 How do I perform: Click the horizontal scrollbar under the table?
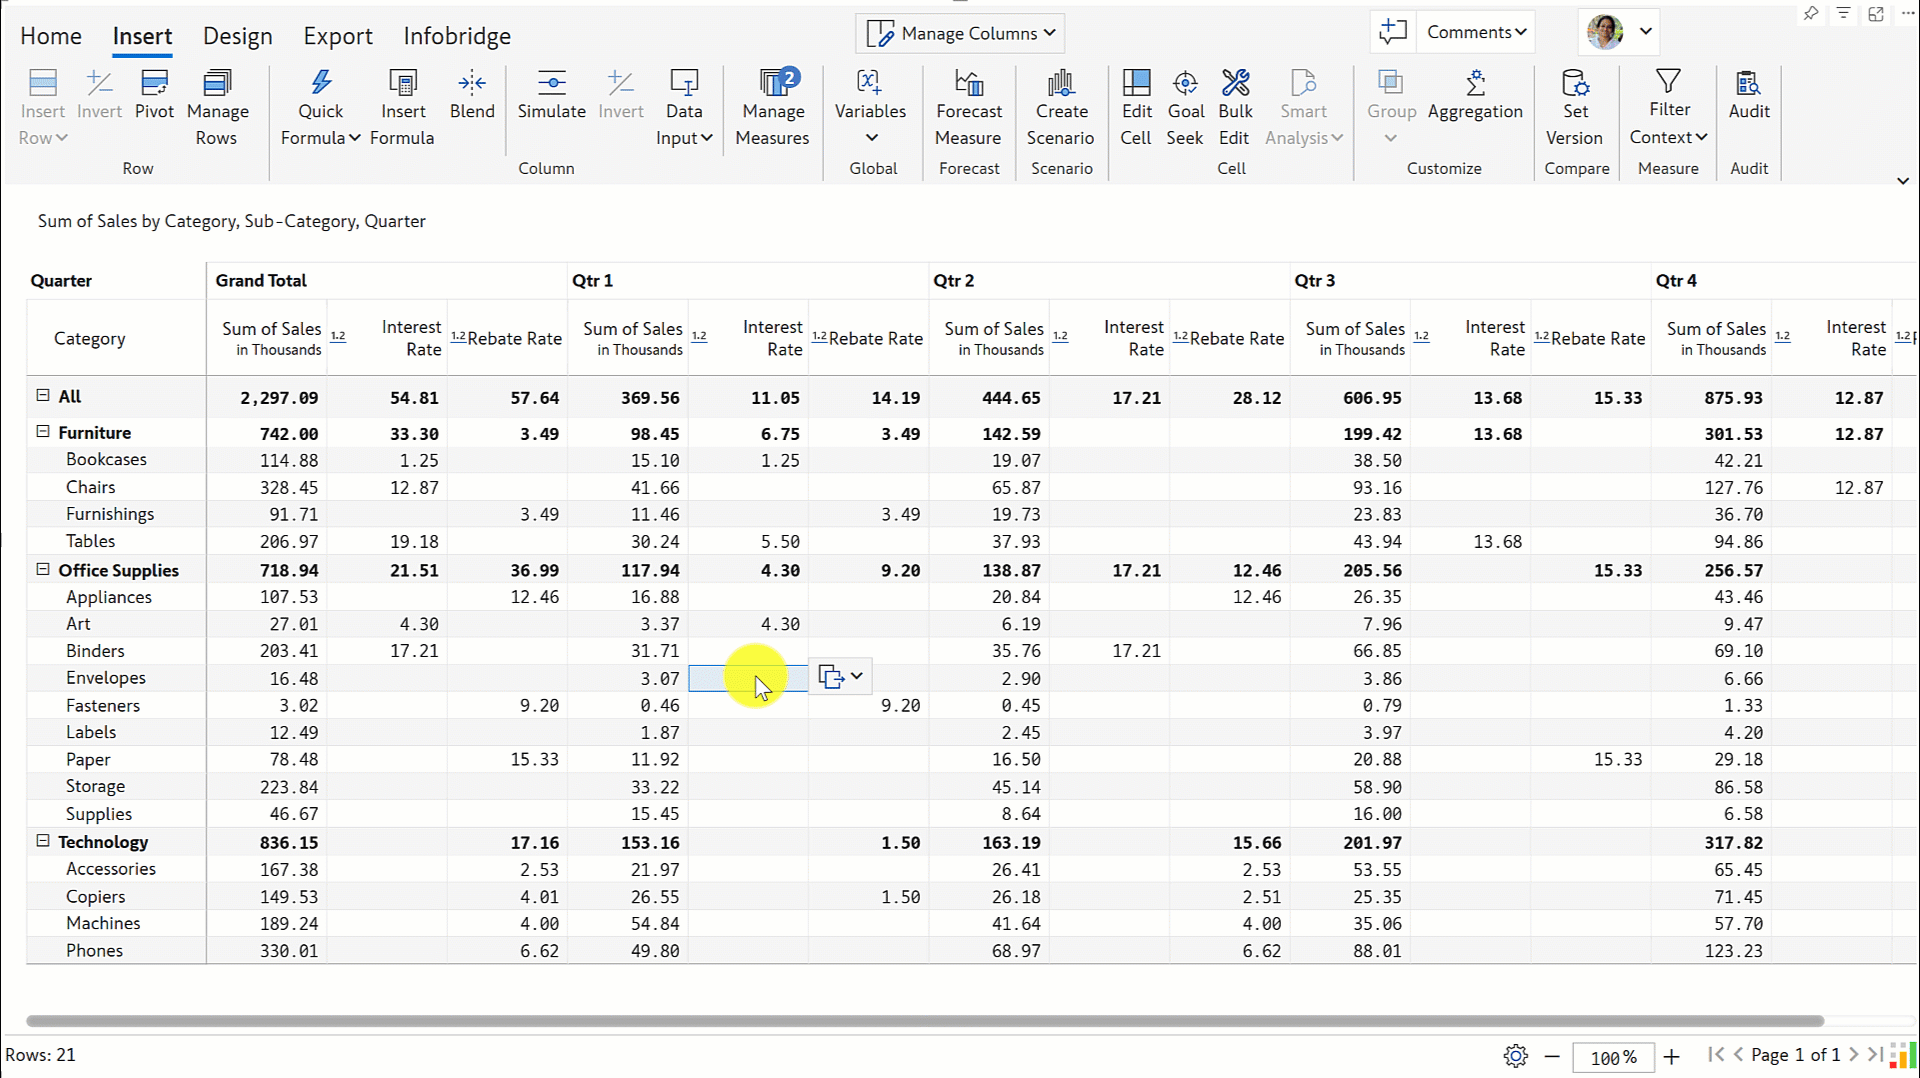(x=924, y=1021)
